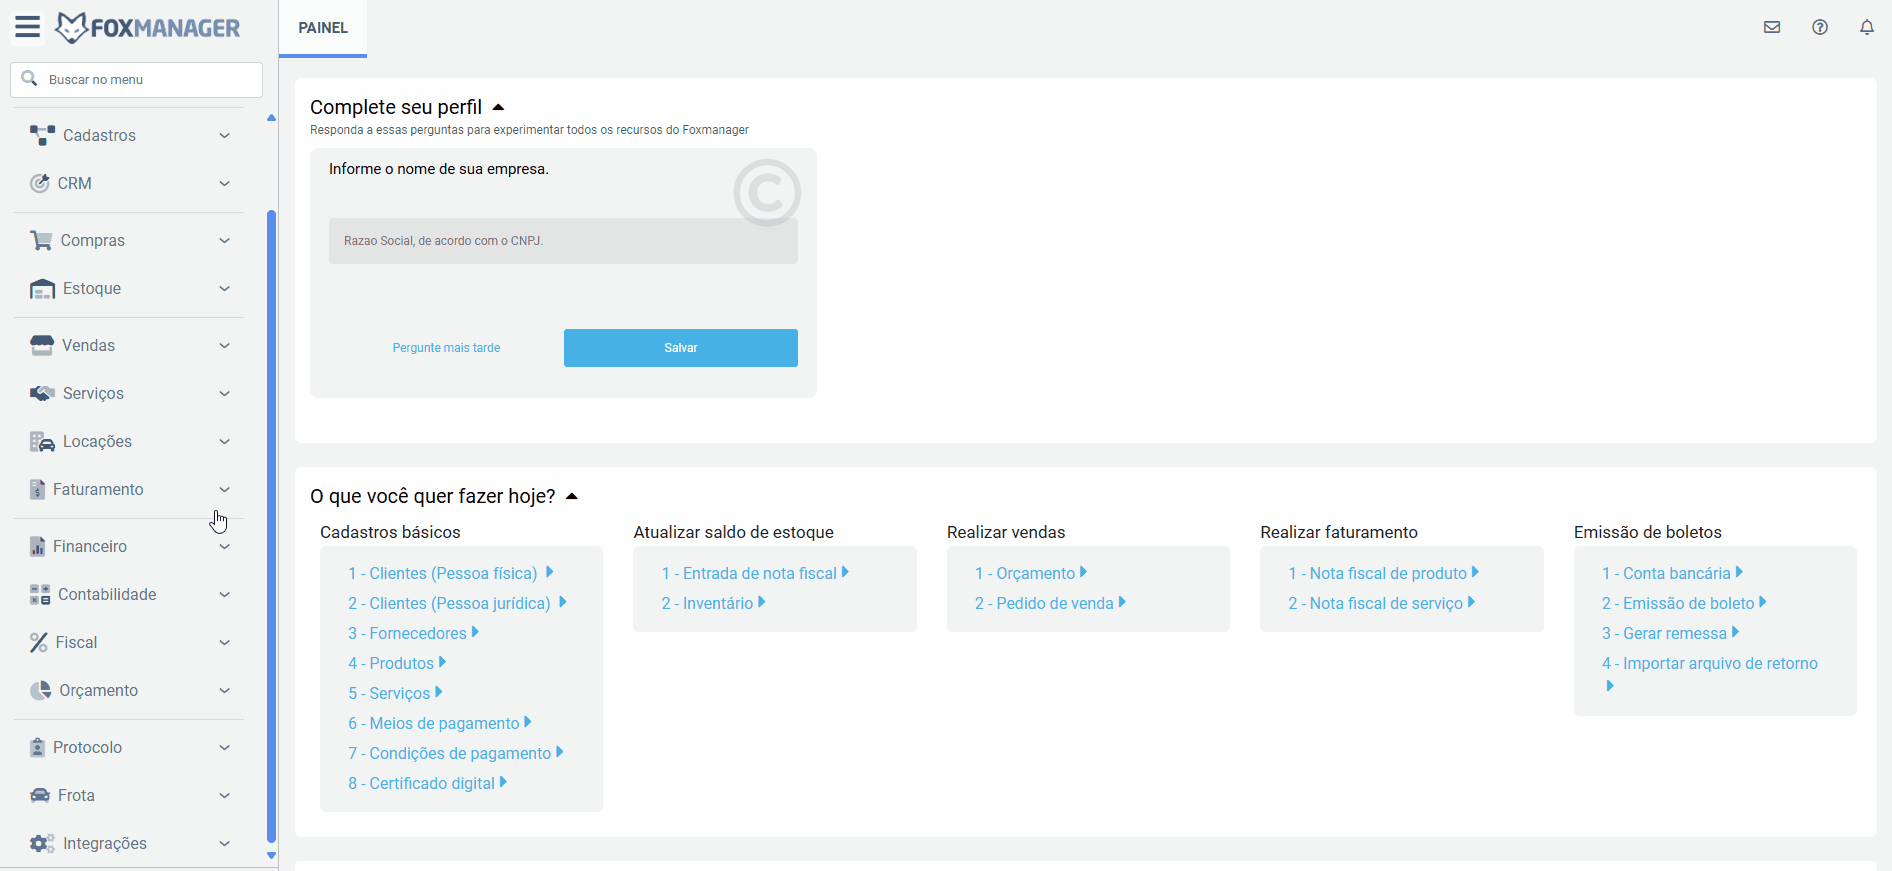Expand the Vendas menu chevron
This screenshot has height=871, width=1892.
click(x=224, y=345)
